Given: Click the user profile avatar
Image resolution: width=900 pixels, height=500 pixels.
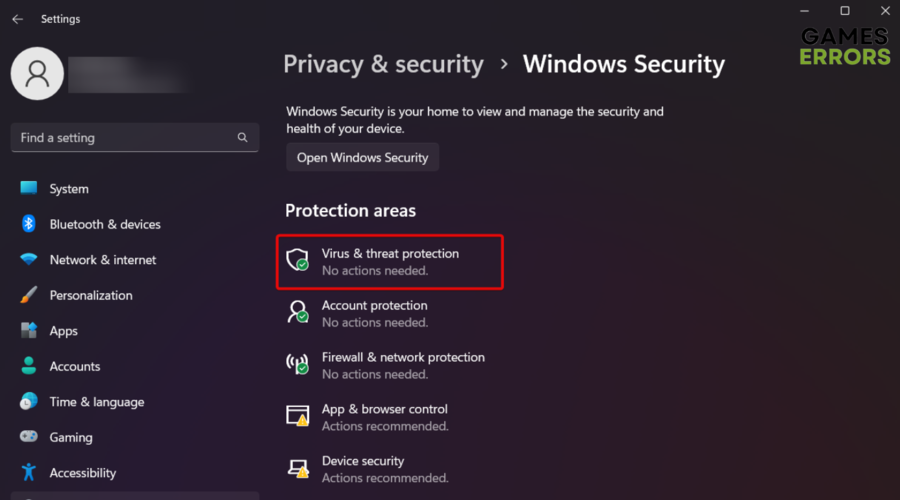Looking at the screenshot, I should pyautogui.click(x=37, y=74).
